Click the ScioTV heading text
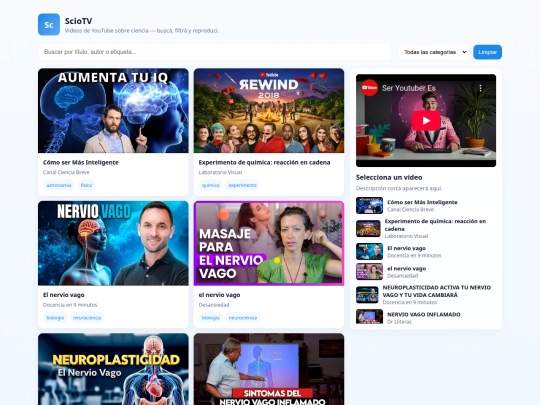 [79, 21]
